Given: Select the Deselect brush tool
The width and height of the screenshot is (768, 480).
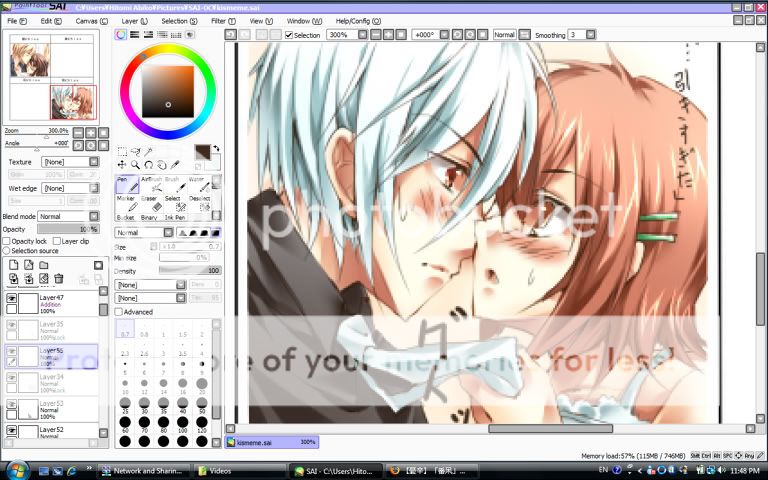Looking at the screenshot, I should (x=199, y=203).
